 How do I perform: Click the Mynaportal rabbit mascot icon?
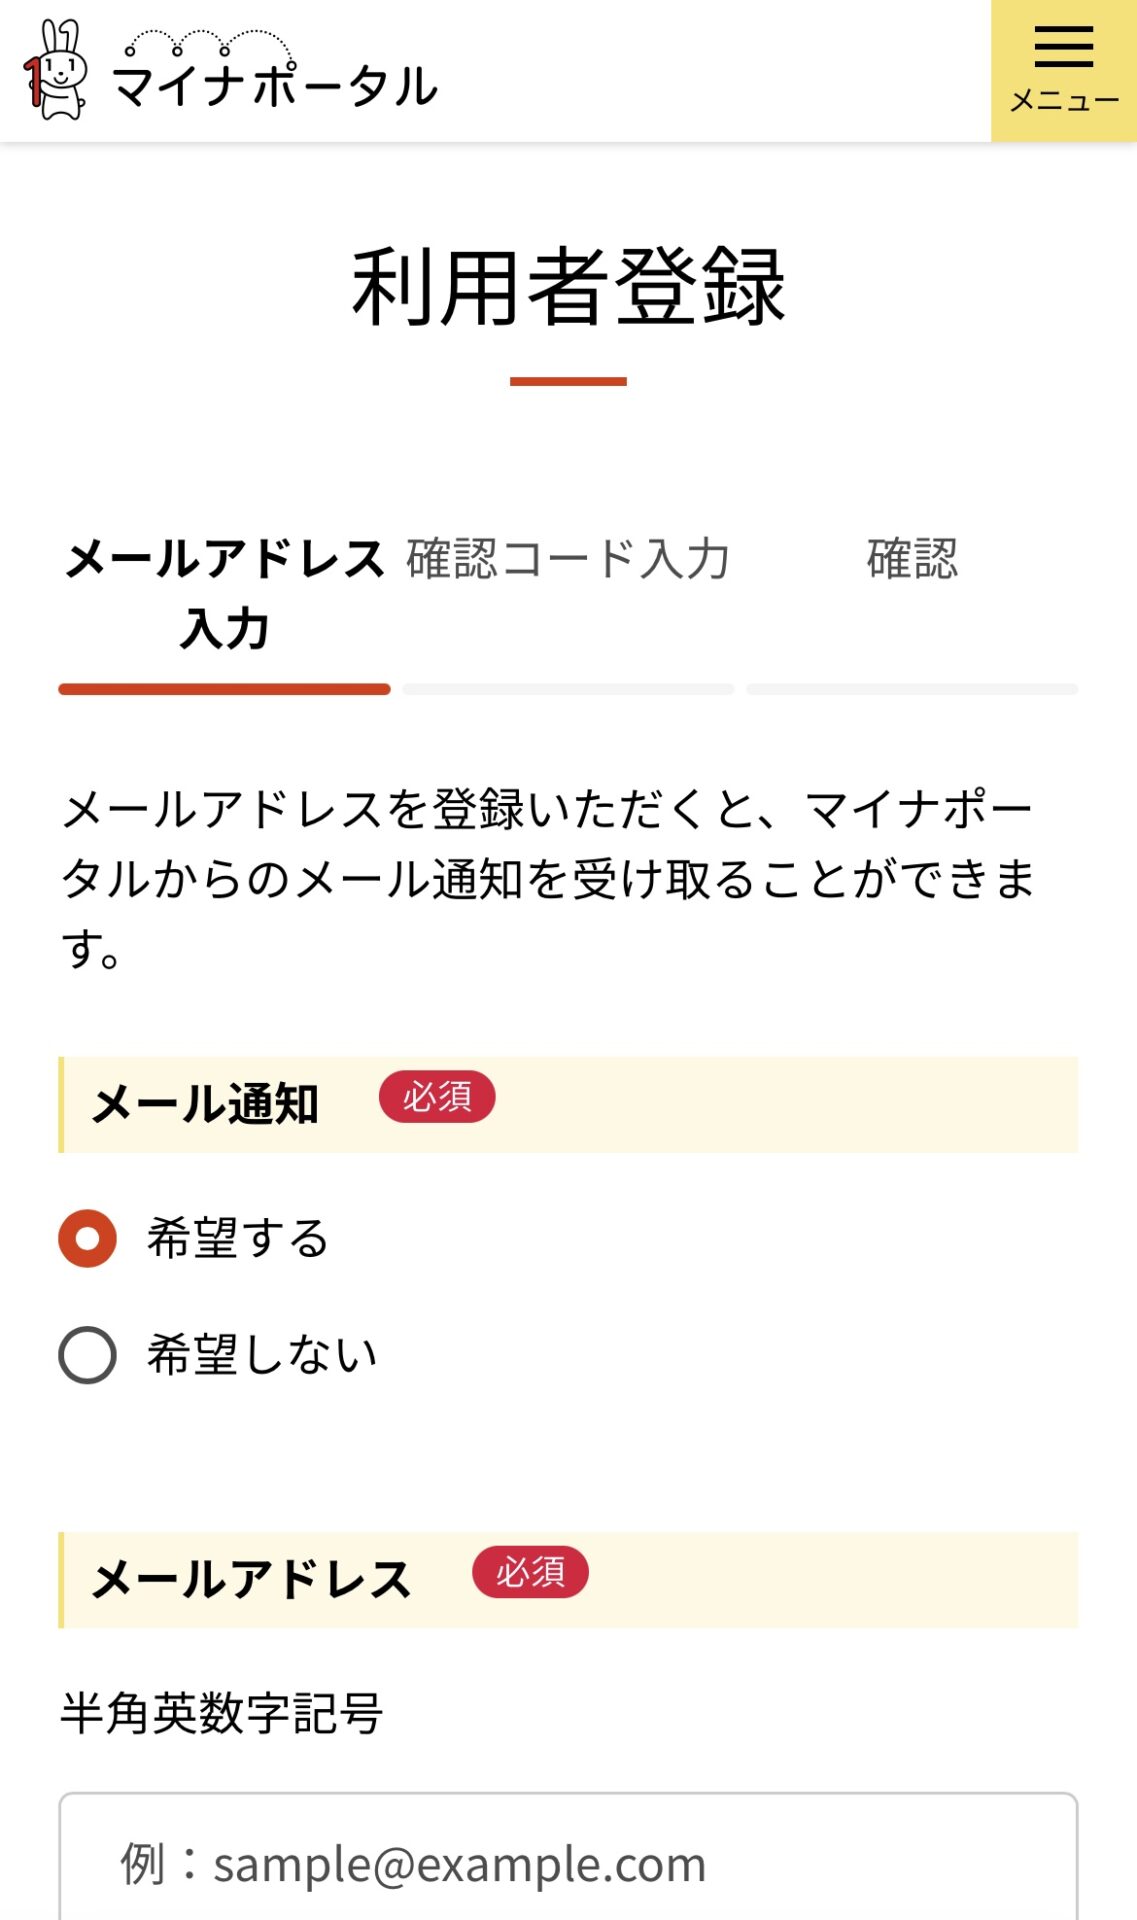(56, 70)
